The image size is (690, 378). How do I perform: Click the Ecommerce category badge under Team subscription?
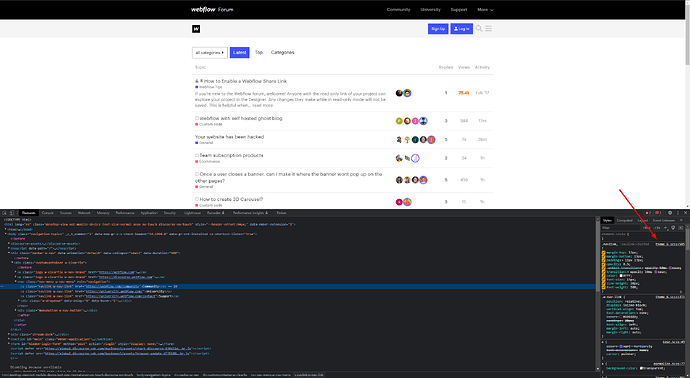tap(208, 161)
